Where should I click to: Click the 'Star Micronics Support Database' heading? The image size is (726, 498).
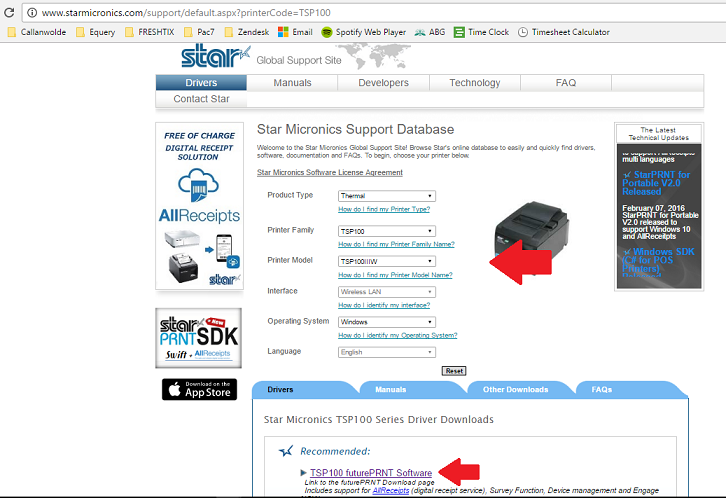(x=355, y=129)
